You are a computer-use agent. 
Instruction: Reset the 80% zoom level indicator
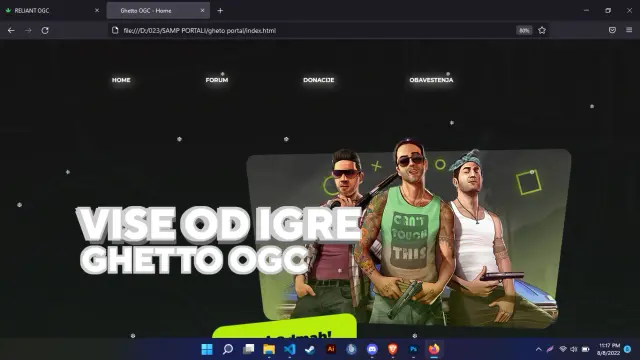(524, 30)
